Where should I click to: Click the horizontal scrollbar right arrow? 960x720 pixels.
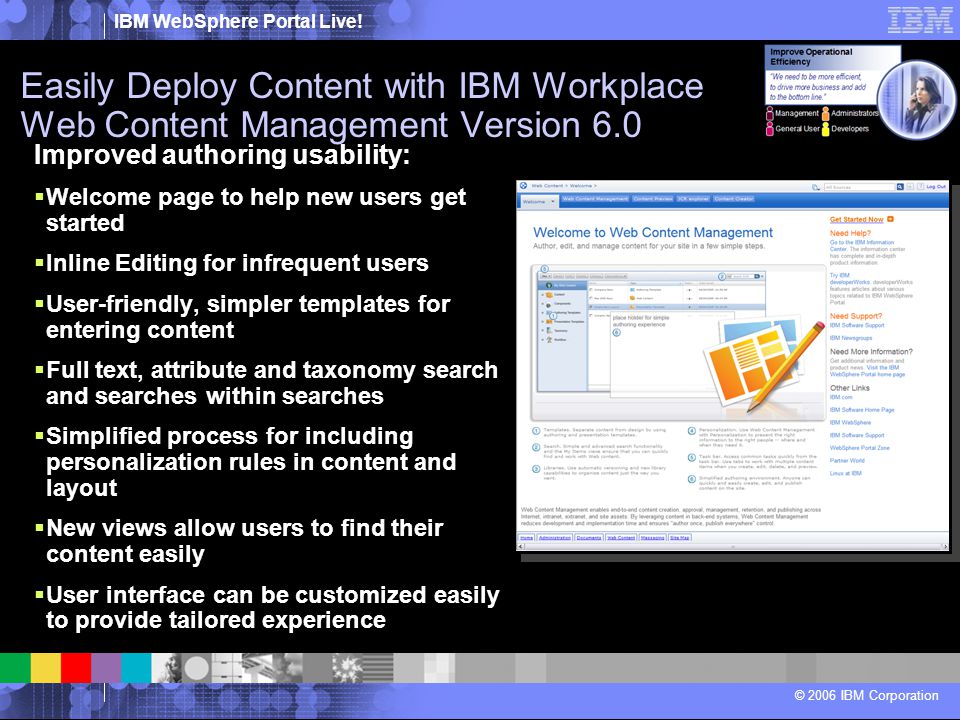[x=945, y=547]
